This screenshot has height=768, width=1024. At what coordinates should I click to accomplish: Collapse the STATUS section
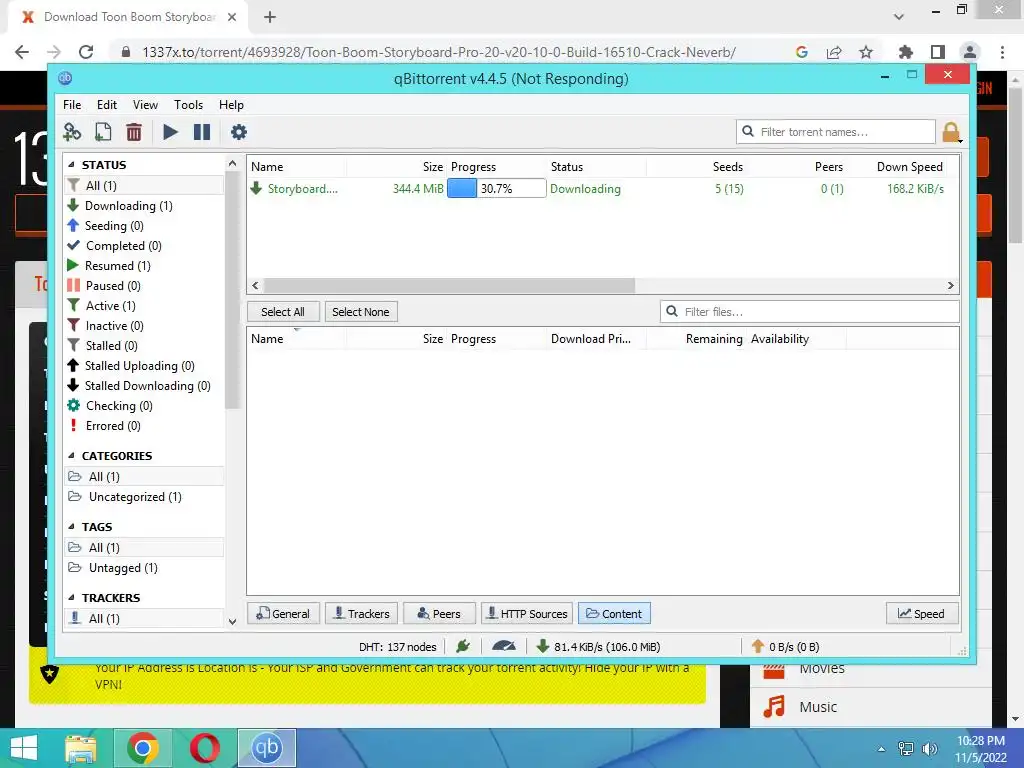click(x=72, y=165)
